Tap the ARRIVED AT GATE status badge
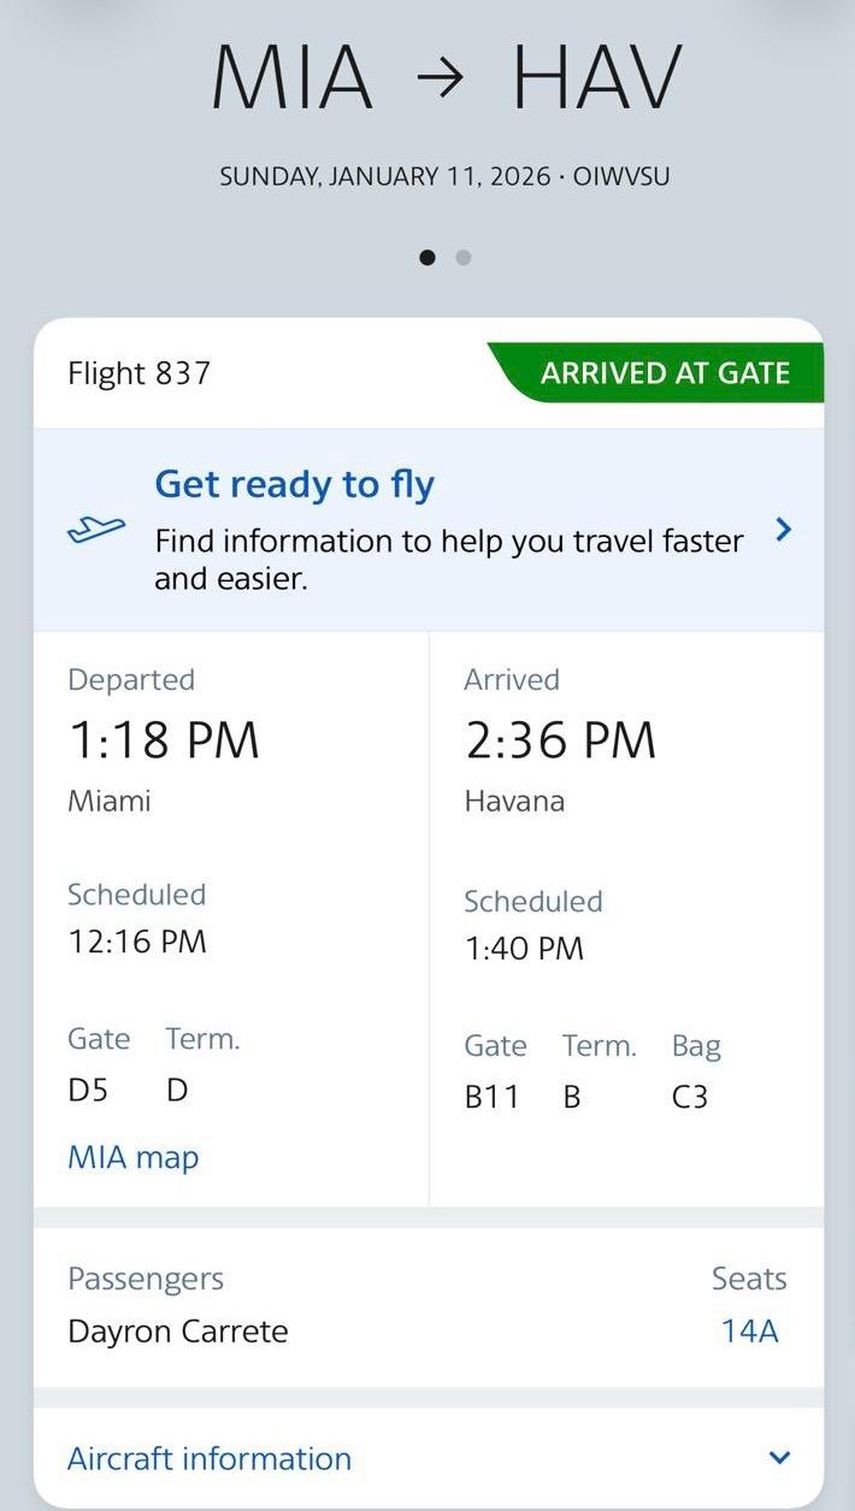This screenshot has height=1511, width=855. coord(664,373)
